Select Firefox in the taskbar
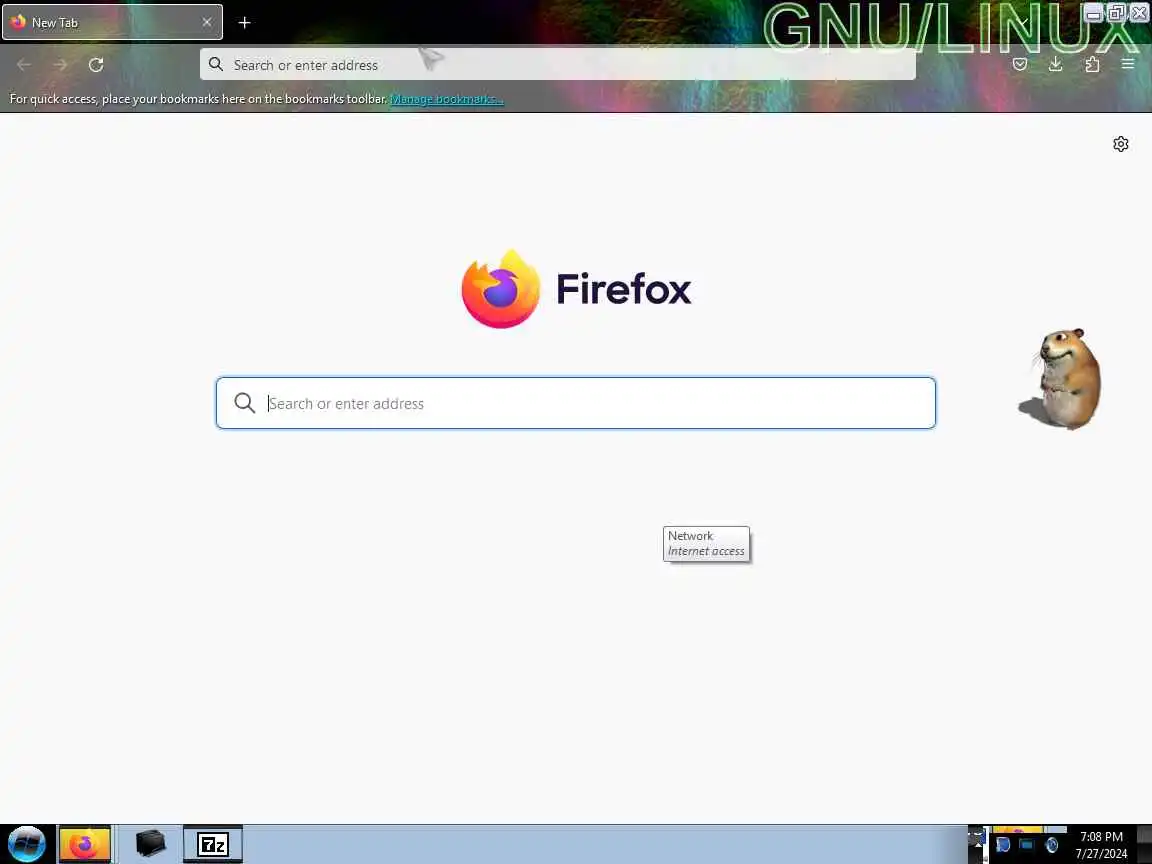This screenshot has width=1152, height=864. [x=84, y=844]
